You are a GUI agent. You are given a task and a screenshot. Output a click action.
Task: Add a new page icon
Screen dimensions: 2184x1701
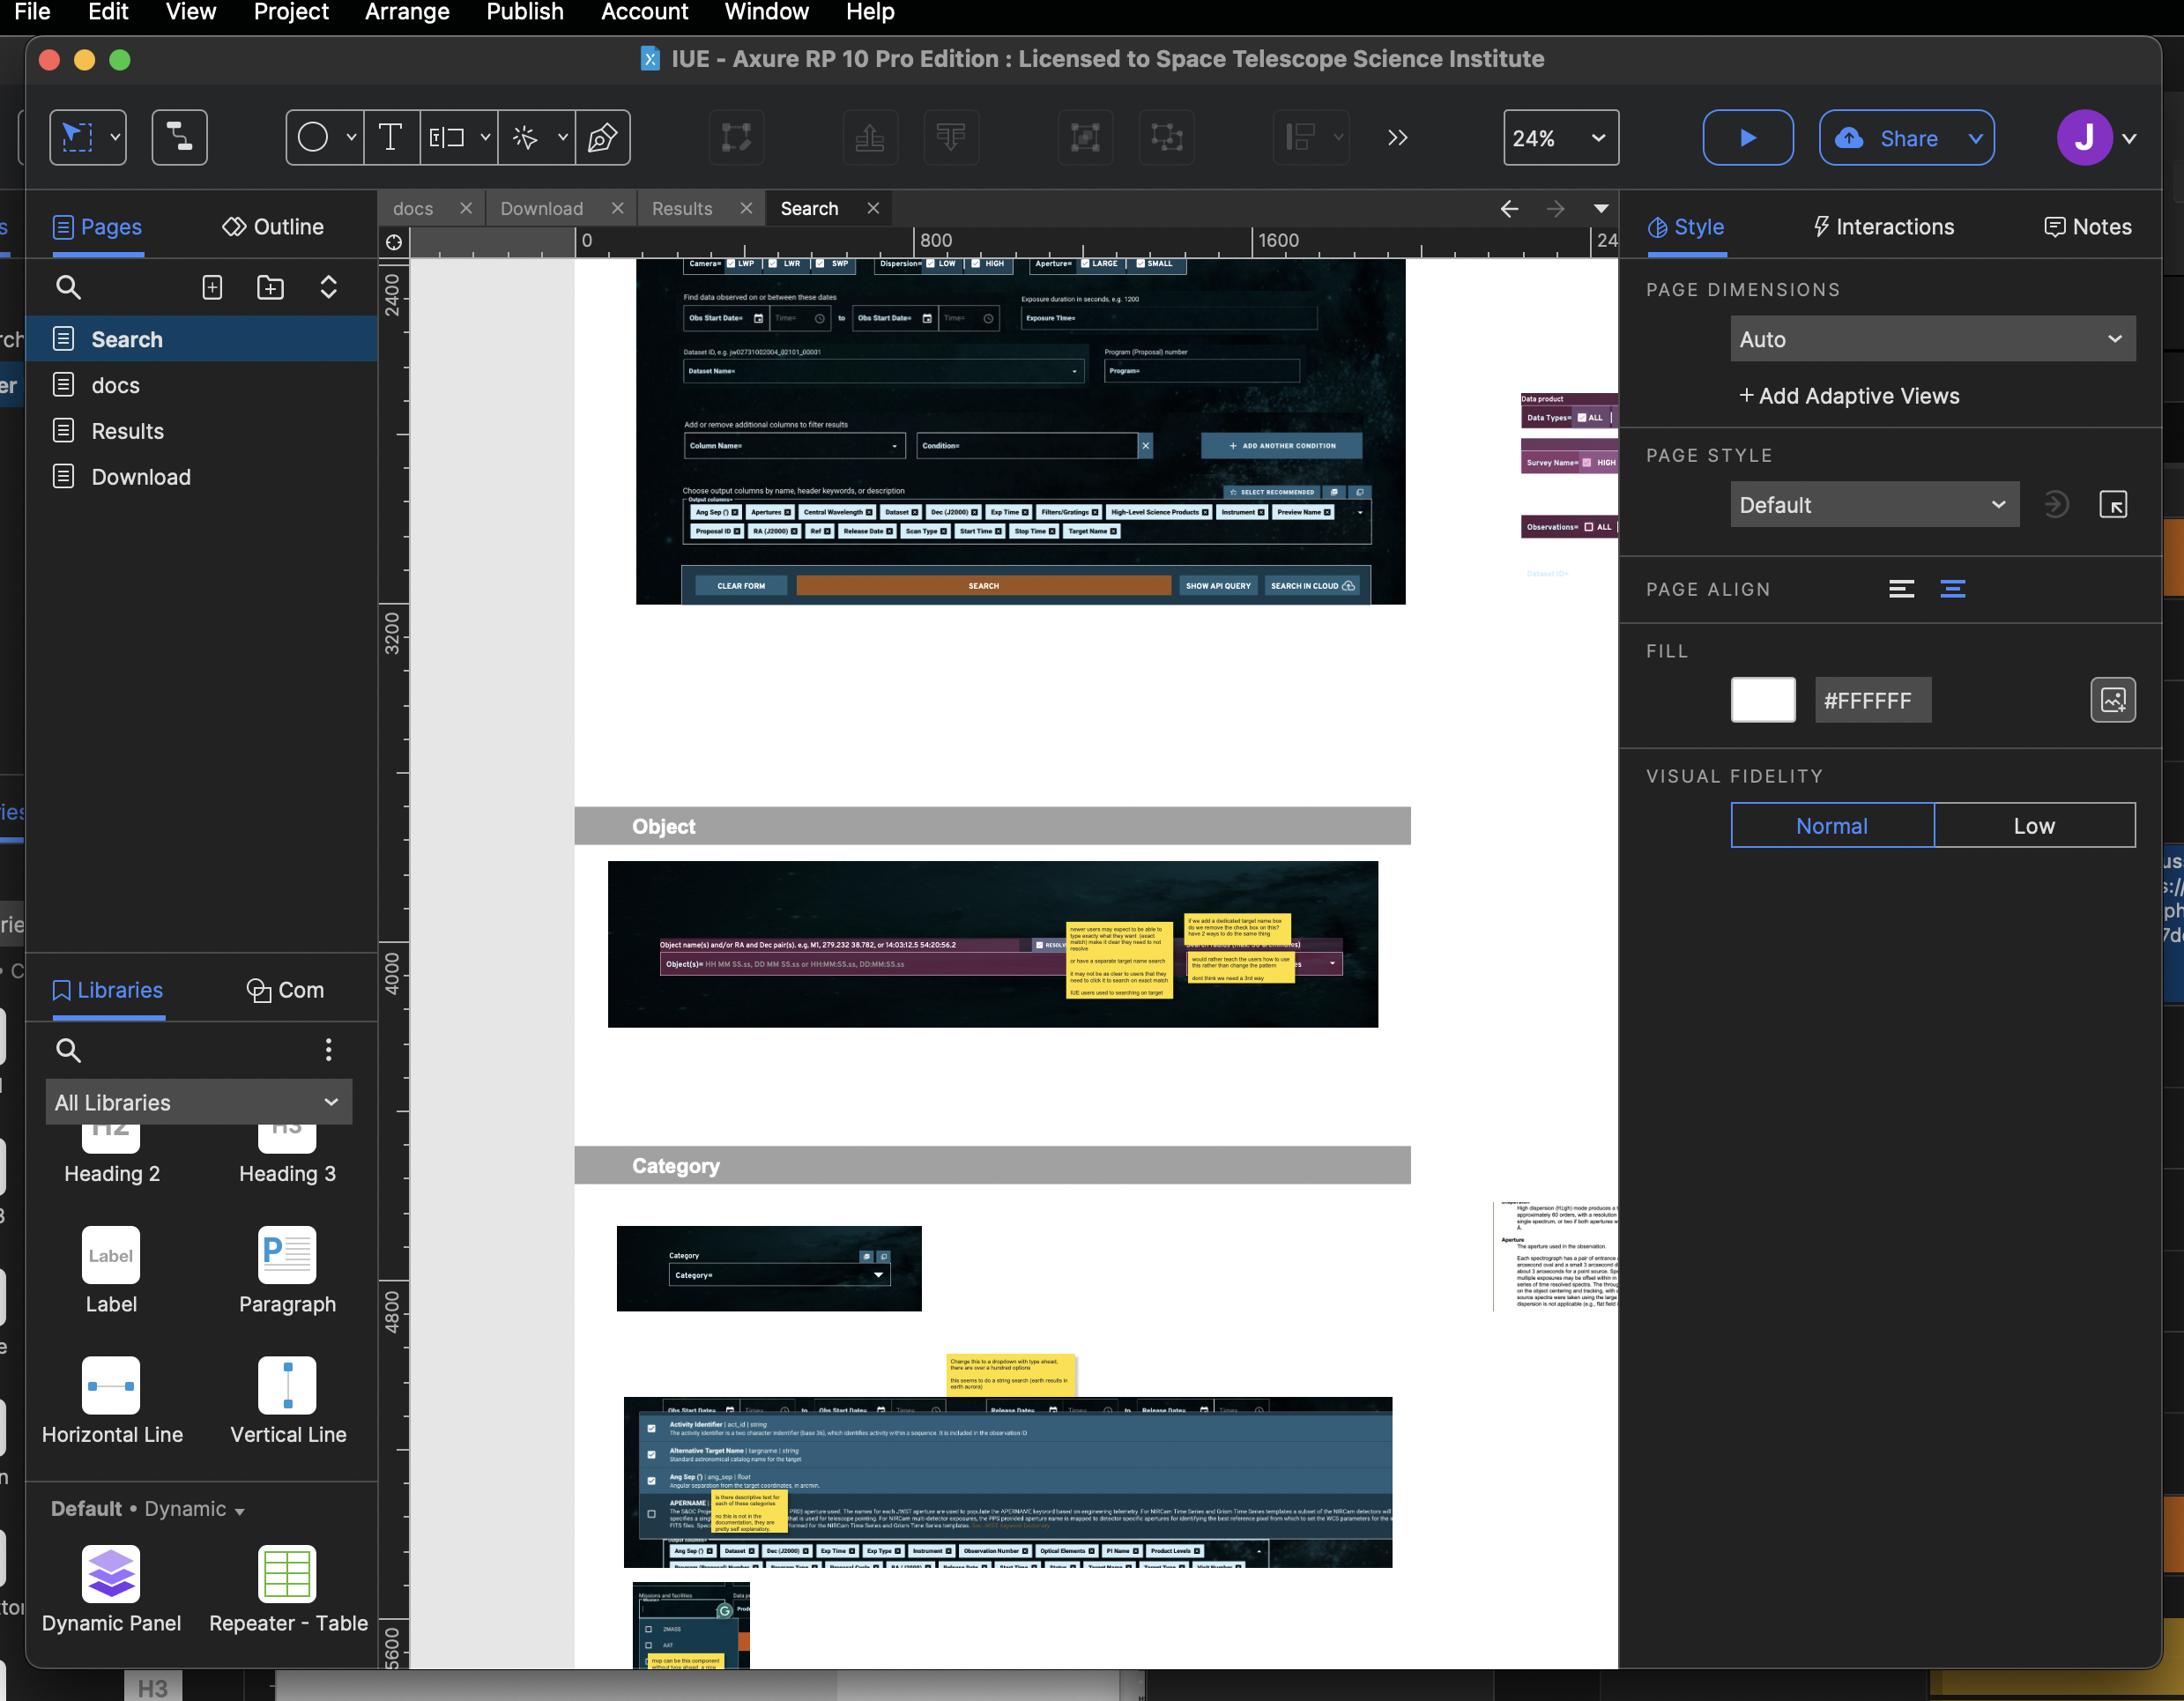(212, 288)
